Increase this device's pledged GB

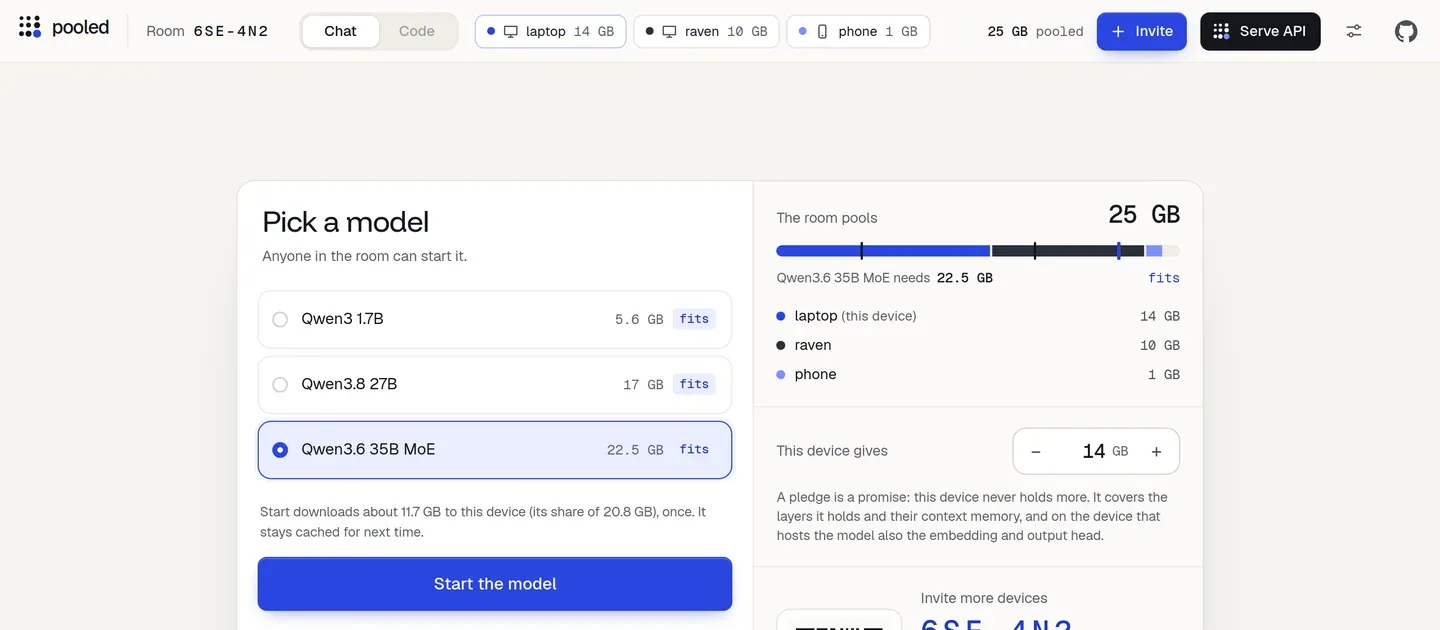tap(1156, 451)
